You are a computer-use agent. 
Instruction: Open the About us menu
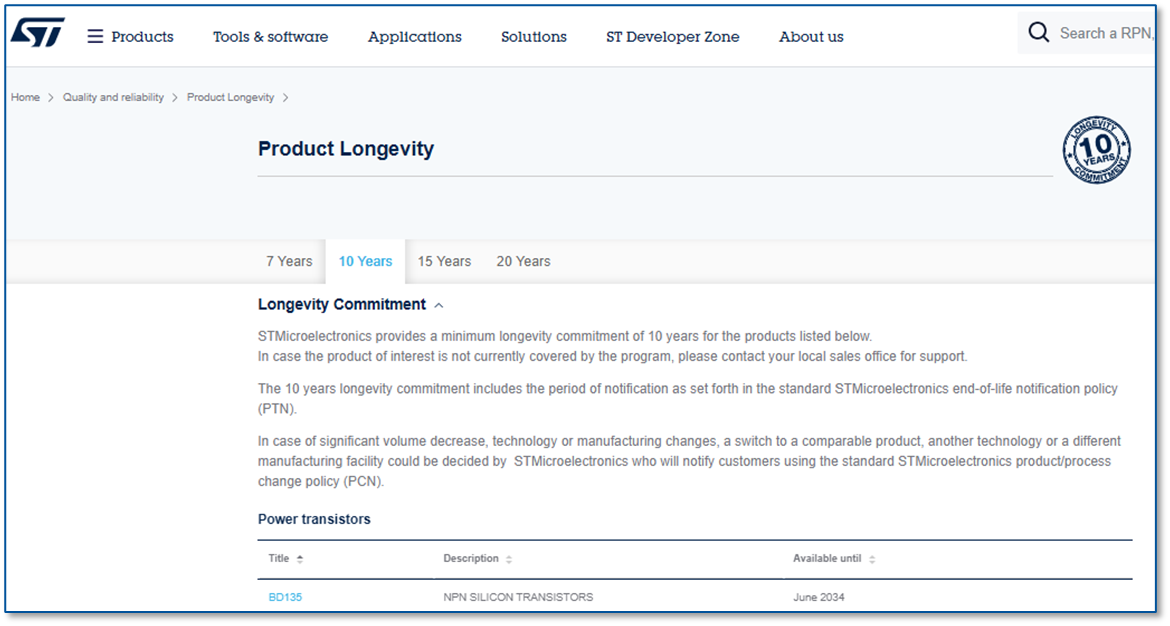click(x=810, y=37)
